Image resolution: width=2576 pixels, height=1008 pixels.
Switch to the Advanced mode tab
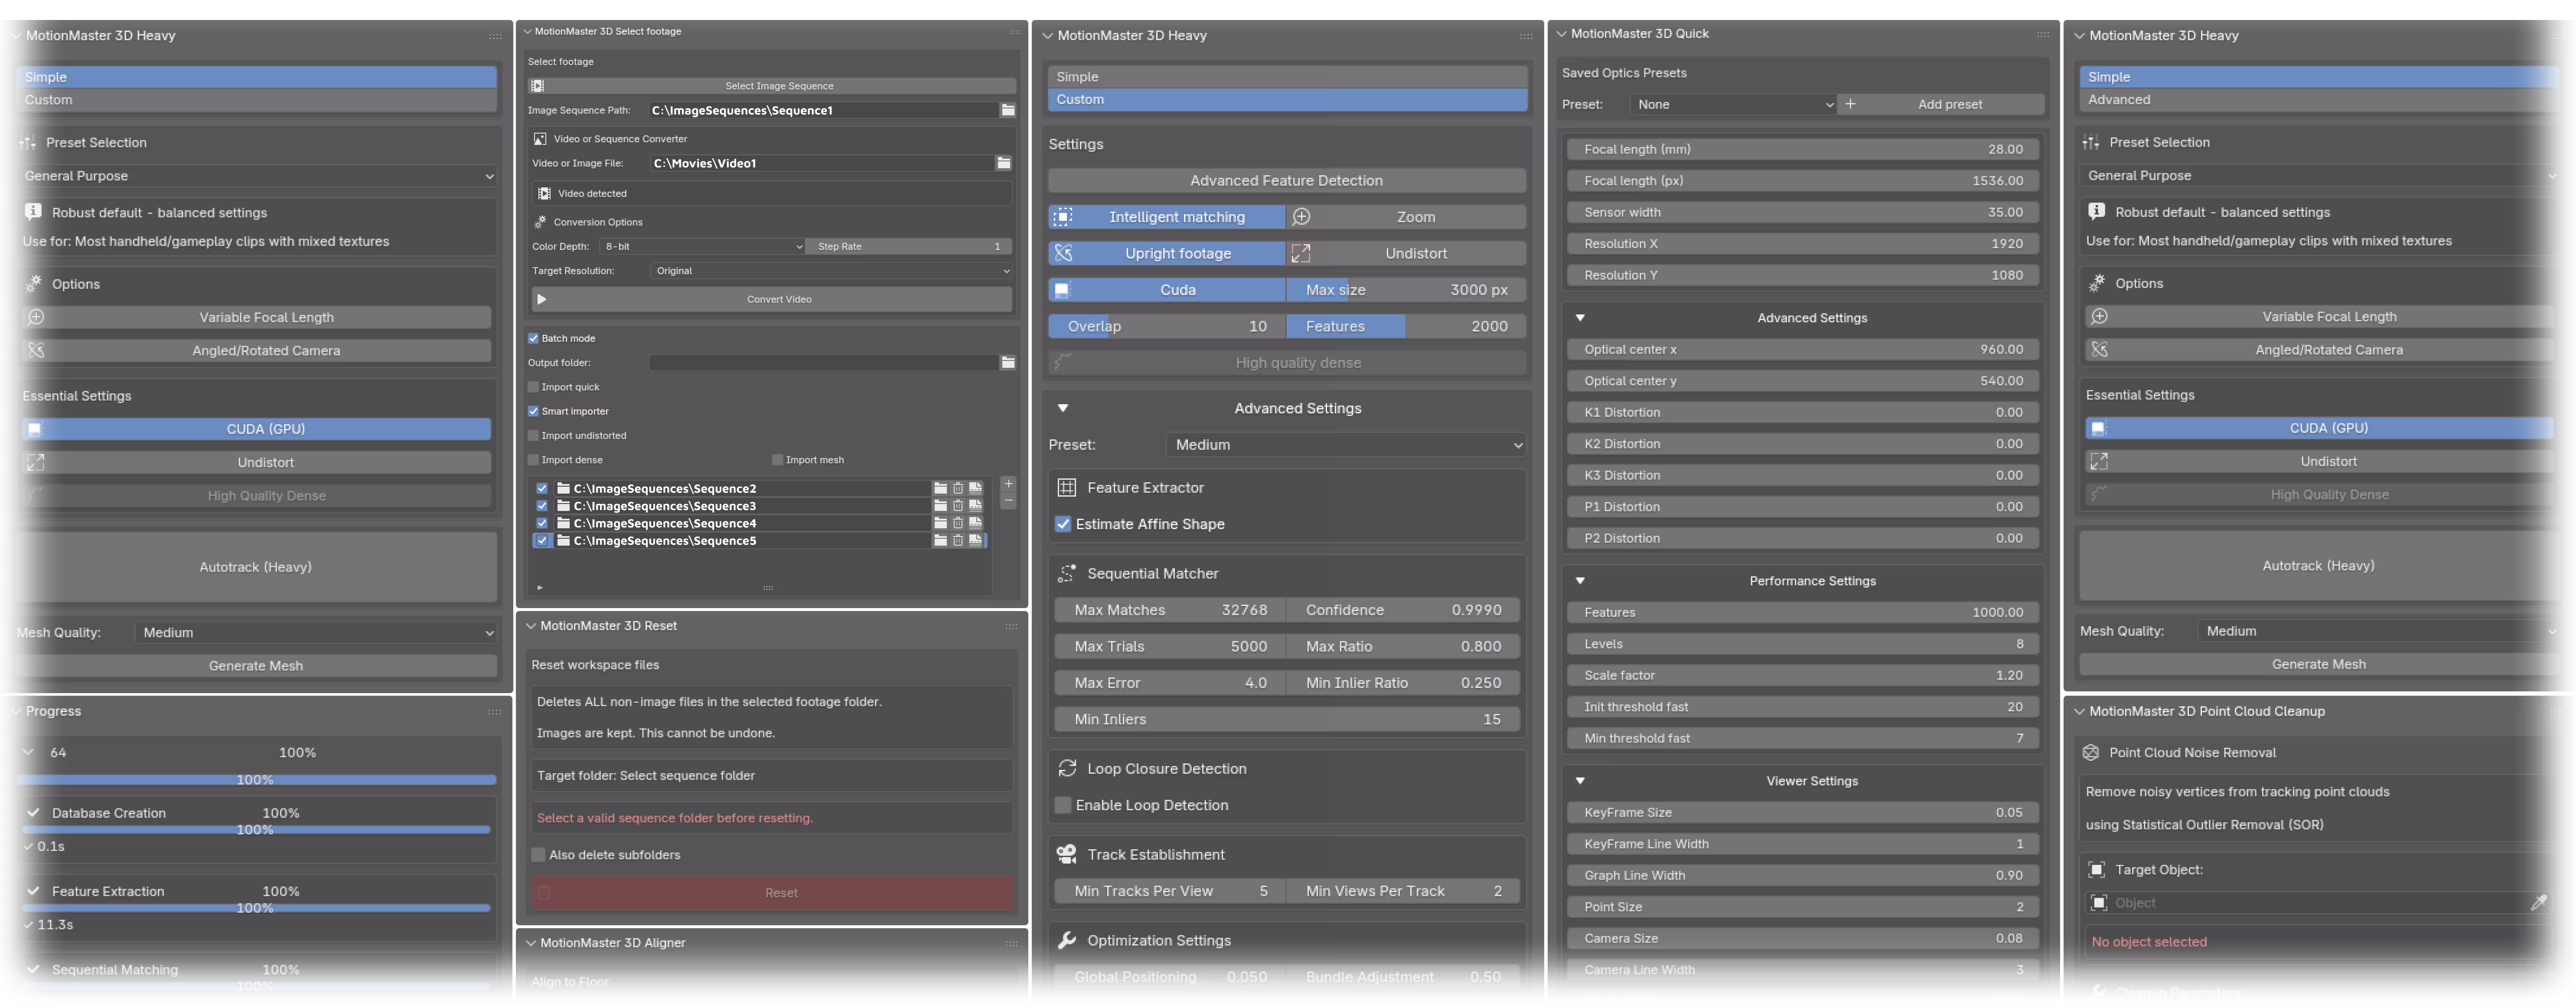pyautogui.click(x=2318, y=100)
